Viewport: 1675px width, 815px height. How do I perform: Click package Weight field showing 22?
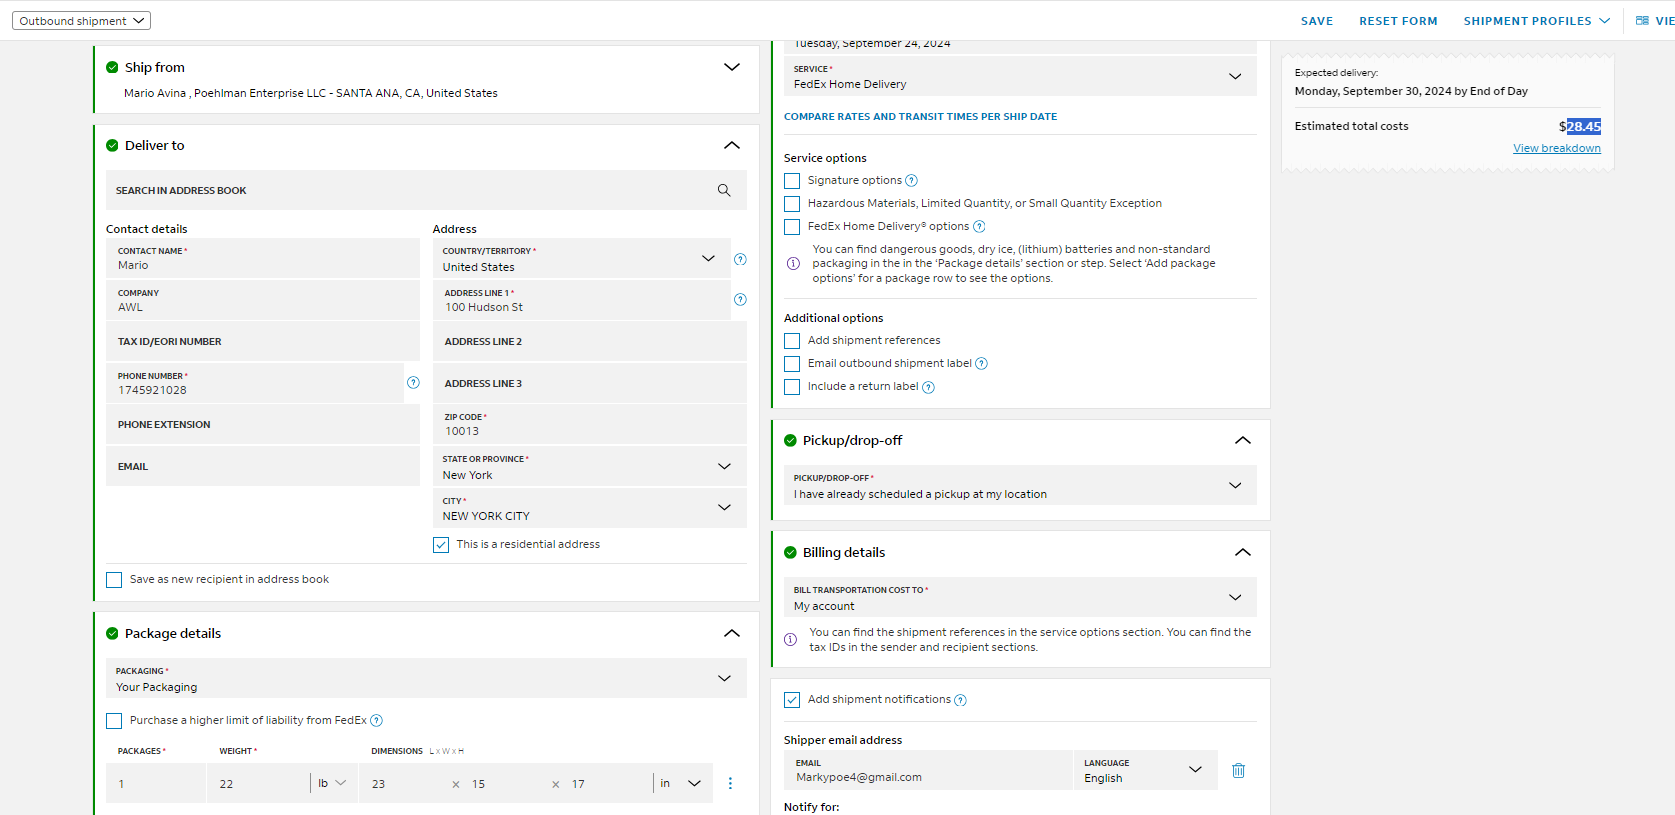258,783
